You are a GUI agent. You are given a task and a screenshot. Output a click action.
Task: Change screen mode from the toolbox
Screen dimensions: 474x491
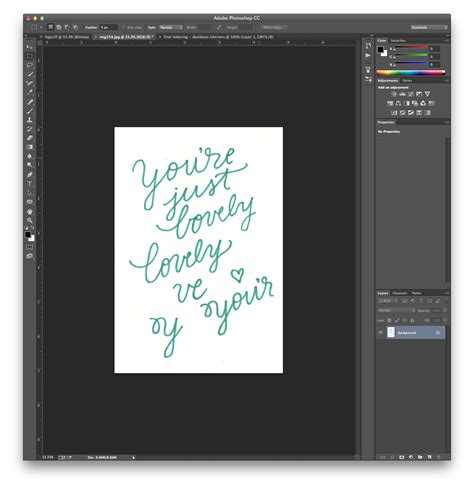tap(30, 256)
